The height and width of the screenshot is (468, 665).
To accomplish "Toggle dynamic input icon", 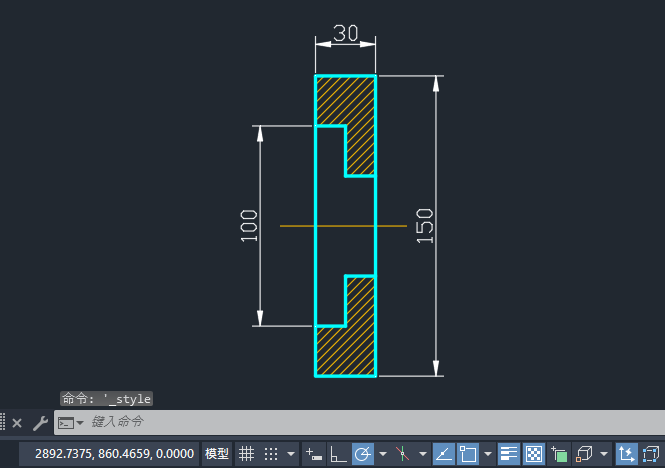I will click(x=314, y=454).
